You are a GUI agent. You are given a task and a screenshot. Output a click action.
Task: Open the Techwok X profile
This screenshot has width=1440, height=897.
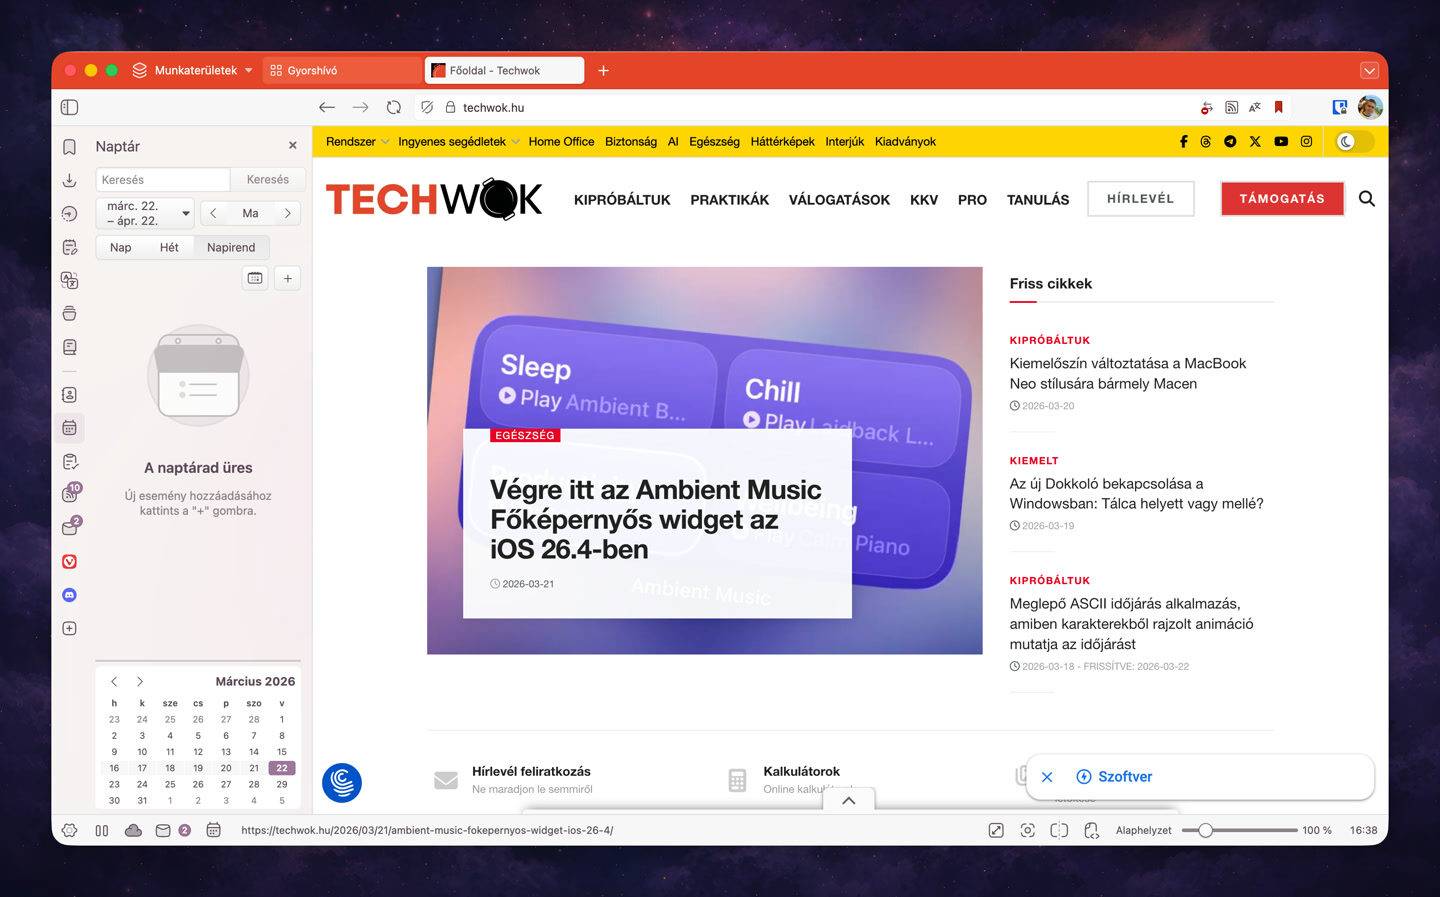1255,142
